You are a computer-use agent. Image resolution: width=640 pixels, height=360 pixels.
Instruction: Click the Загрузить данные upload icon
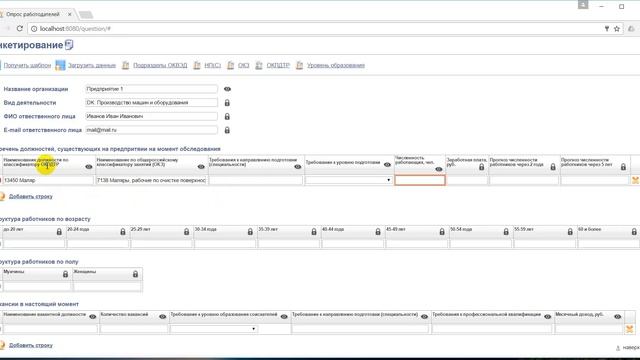pos(60,65)
